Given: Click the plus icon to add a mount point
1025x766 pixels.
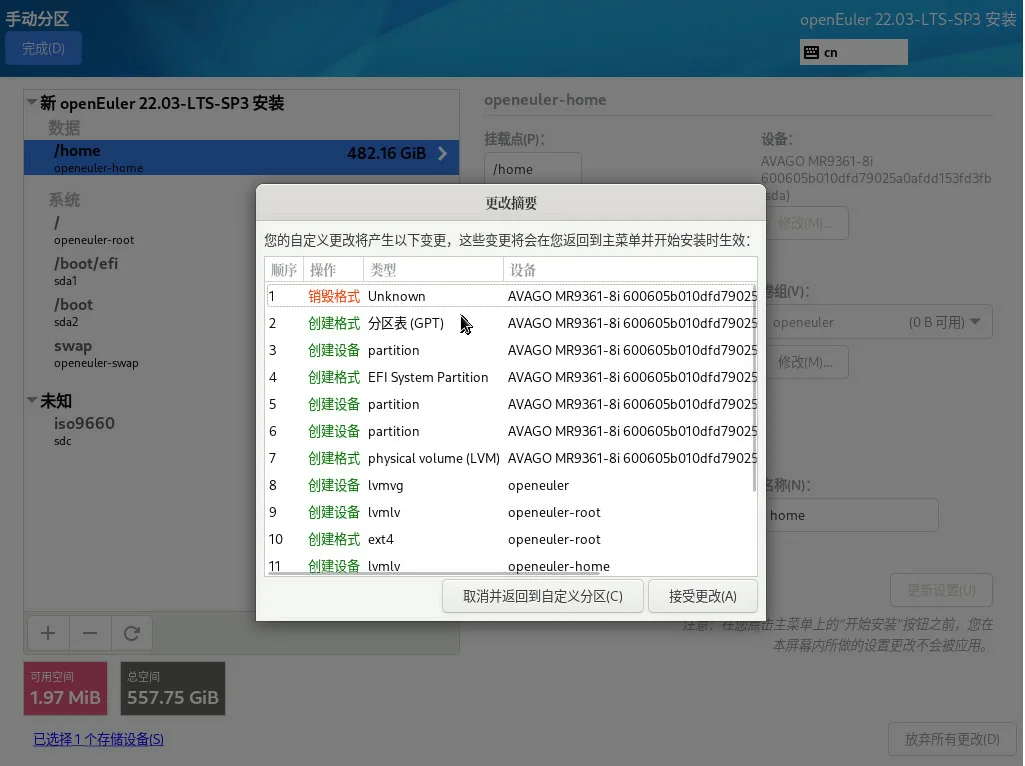Looking at the screenshot, I should [x=48, y=633].
